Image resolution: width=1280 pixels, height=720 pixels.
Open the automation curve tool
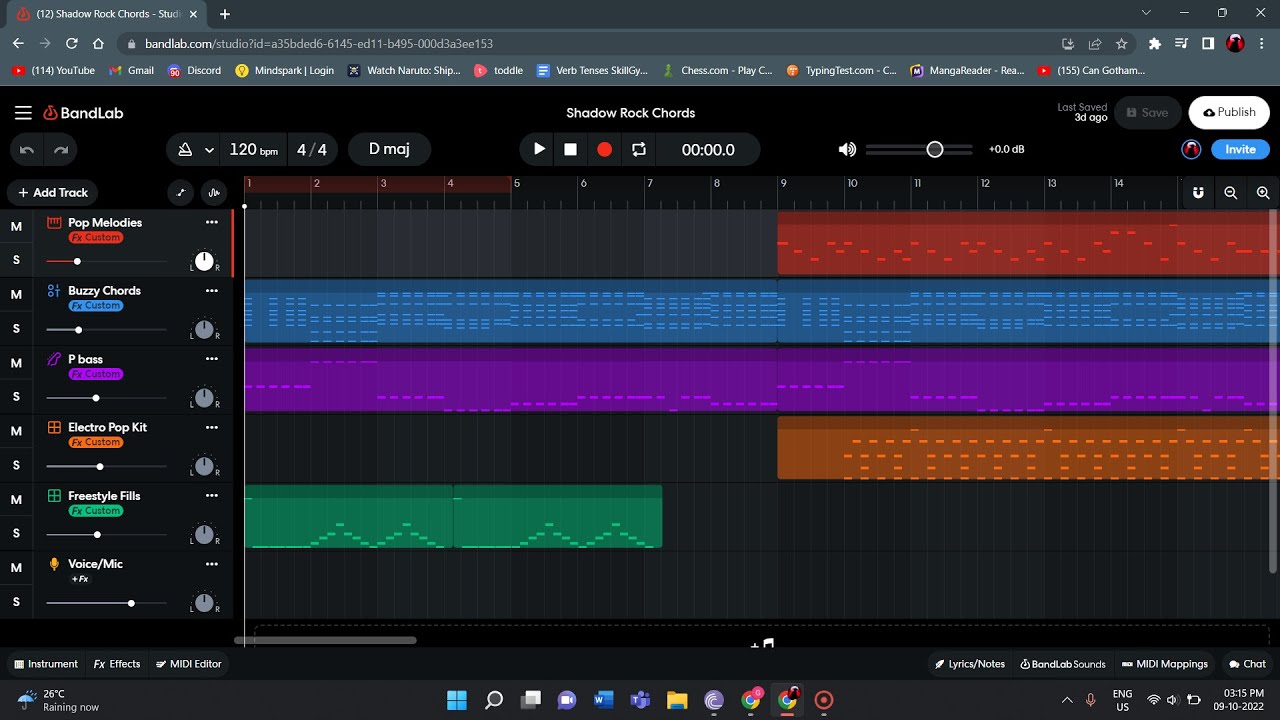tap(181, 193)
